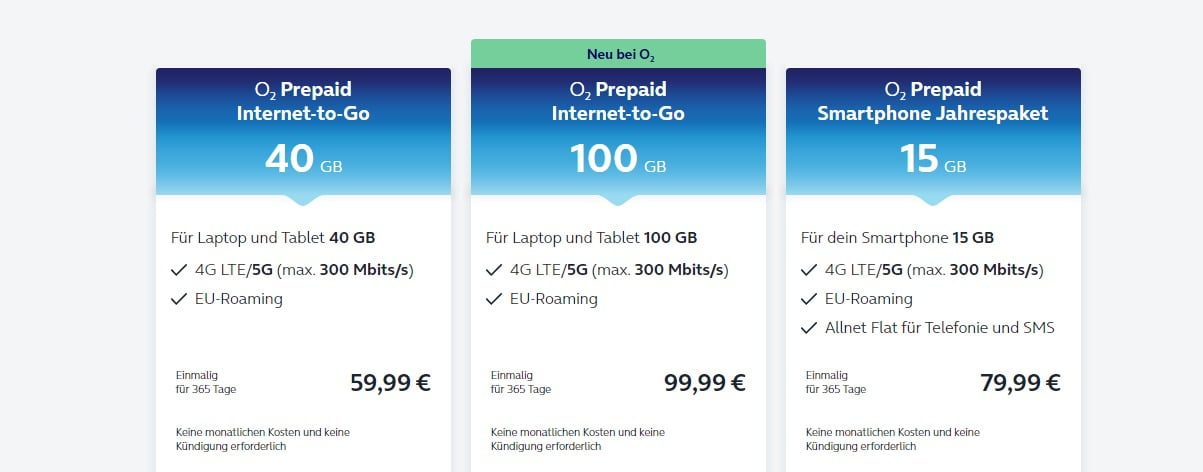Viewport: 1203px width, 472px height.
Task: Select the Internet-to-Go 40 GB card header
Action: point(303,131)
